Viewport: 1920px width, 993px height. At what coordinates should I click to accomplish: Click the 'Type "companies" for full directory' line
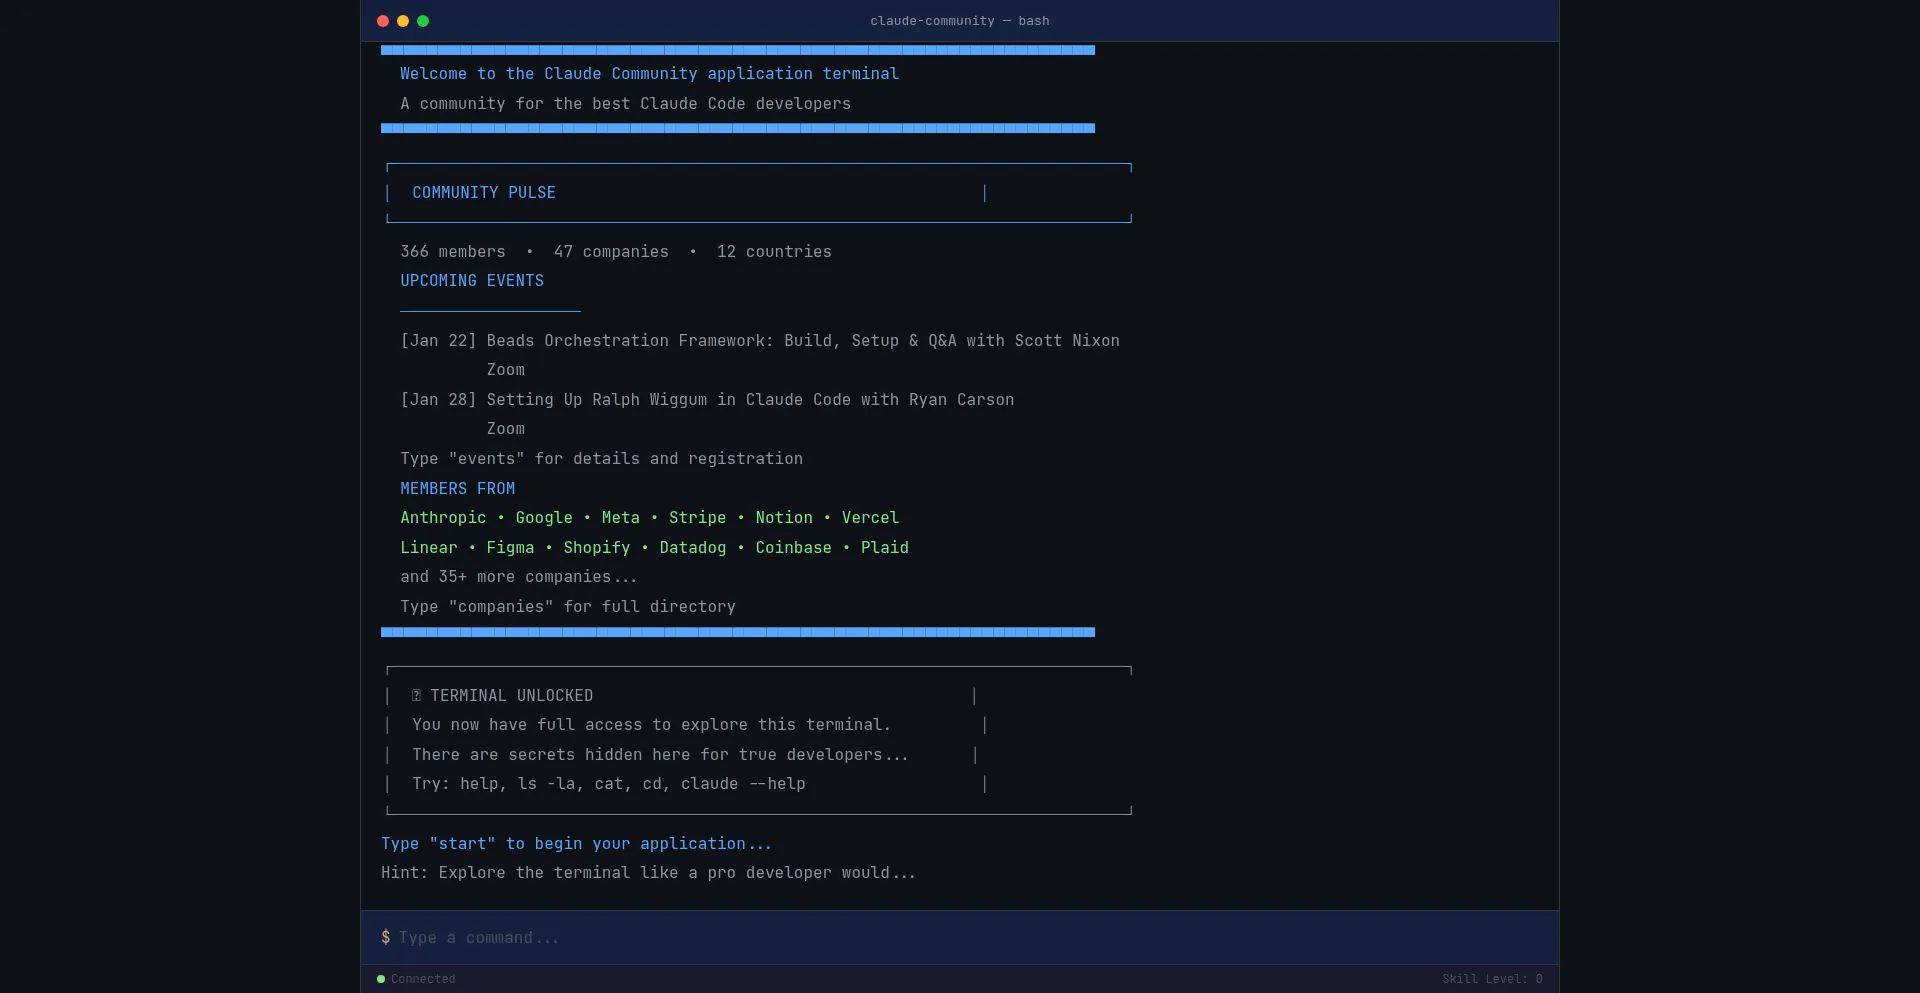pyautogui.click(x=568, y=607)
